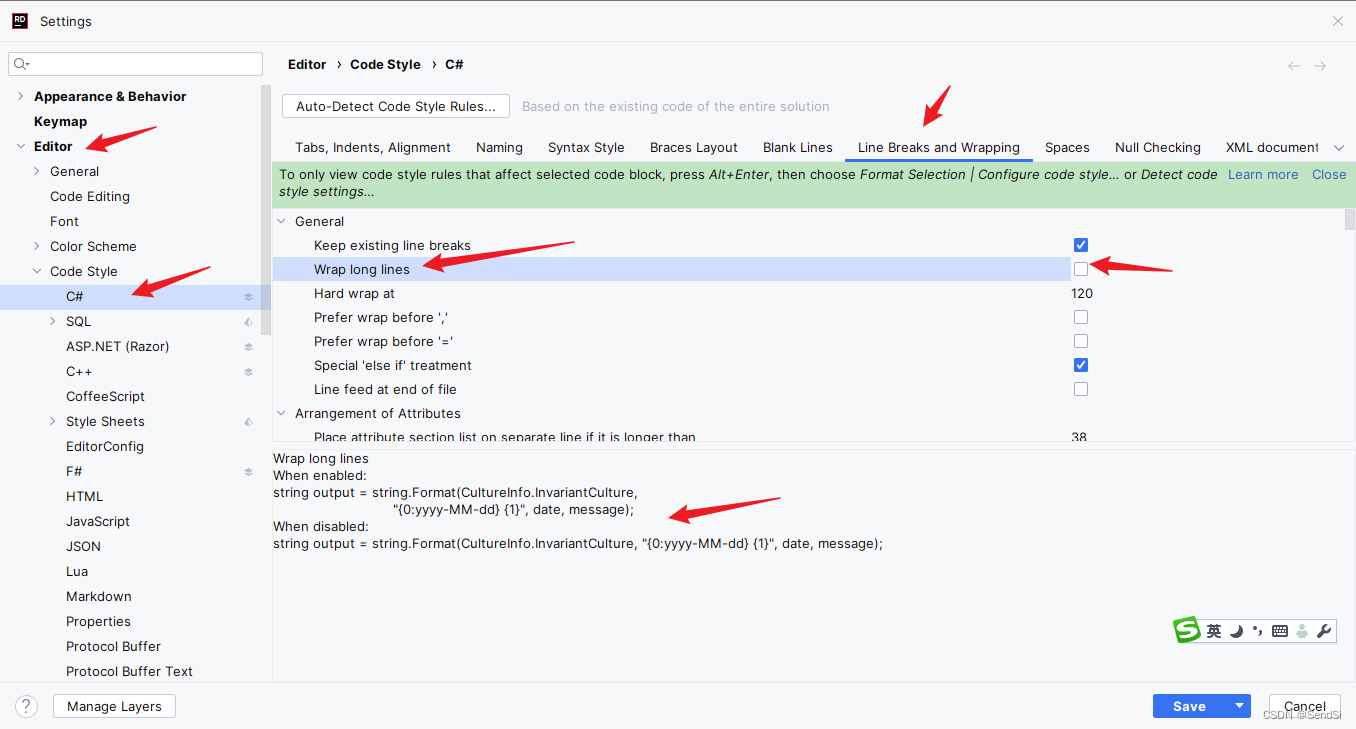
Task: Click Auto-Detect Code Style Rules button
Action: pyautogui.click(x=396, y=106)
